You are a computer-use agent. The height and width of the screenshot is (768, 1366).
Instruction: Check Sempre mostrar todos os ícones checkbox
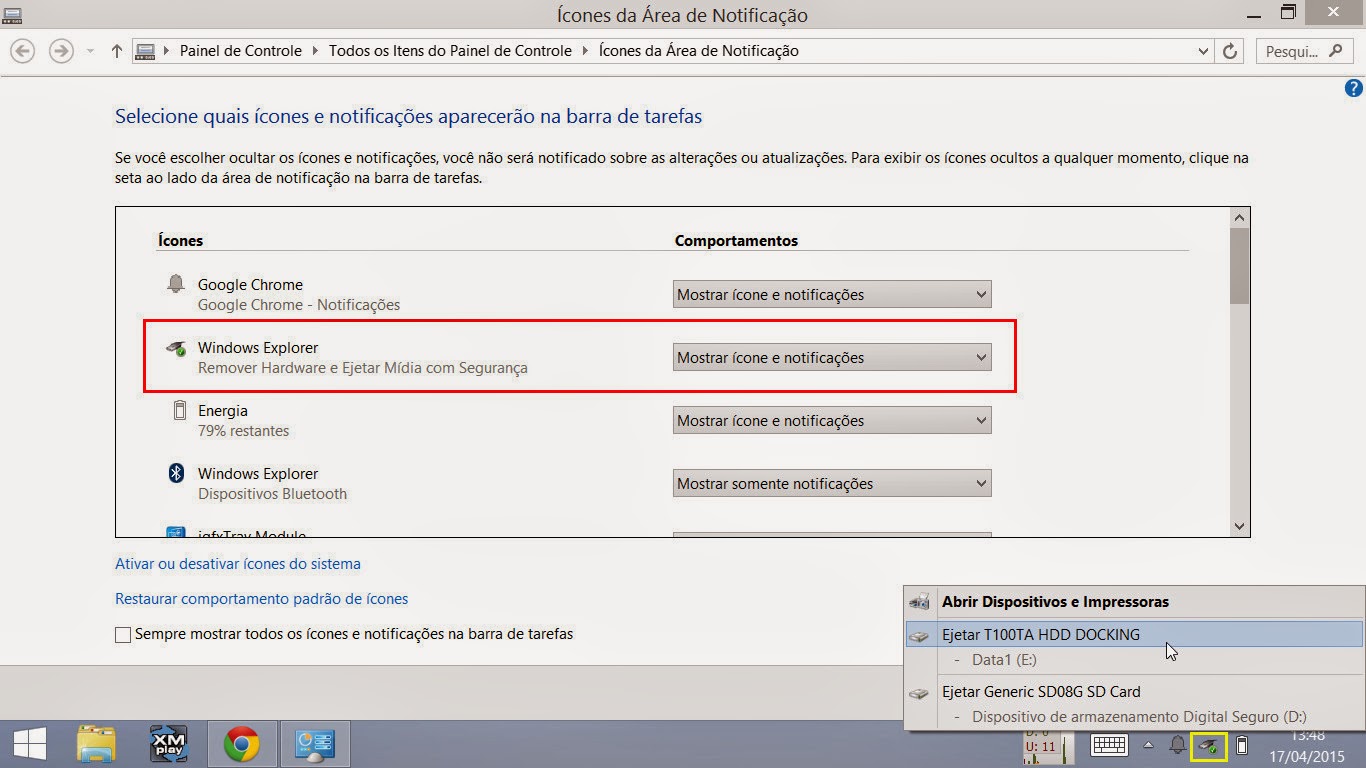(123, 634)
